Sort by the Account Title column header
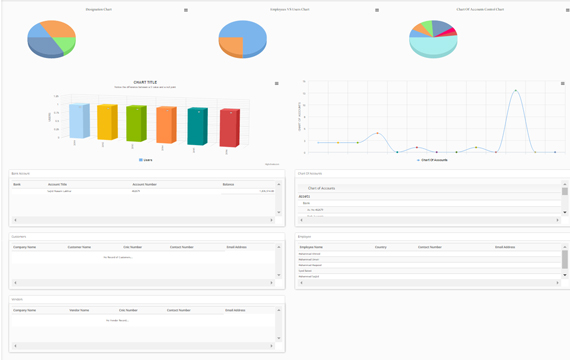 pyautogui.click(x=57, y=184)
